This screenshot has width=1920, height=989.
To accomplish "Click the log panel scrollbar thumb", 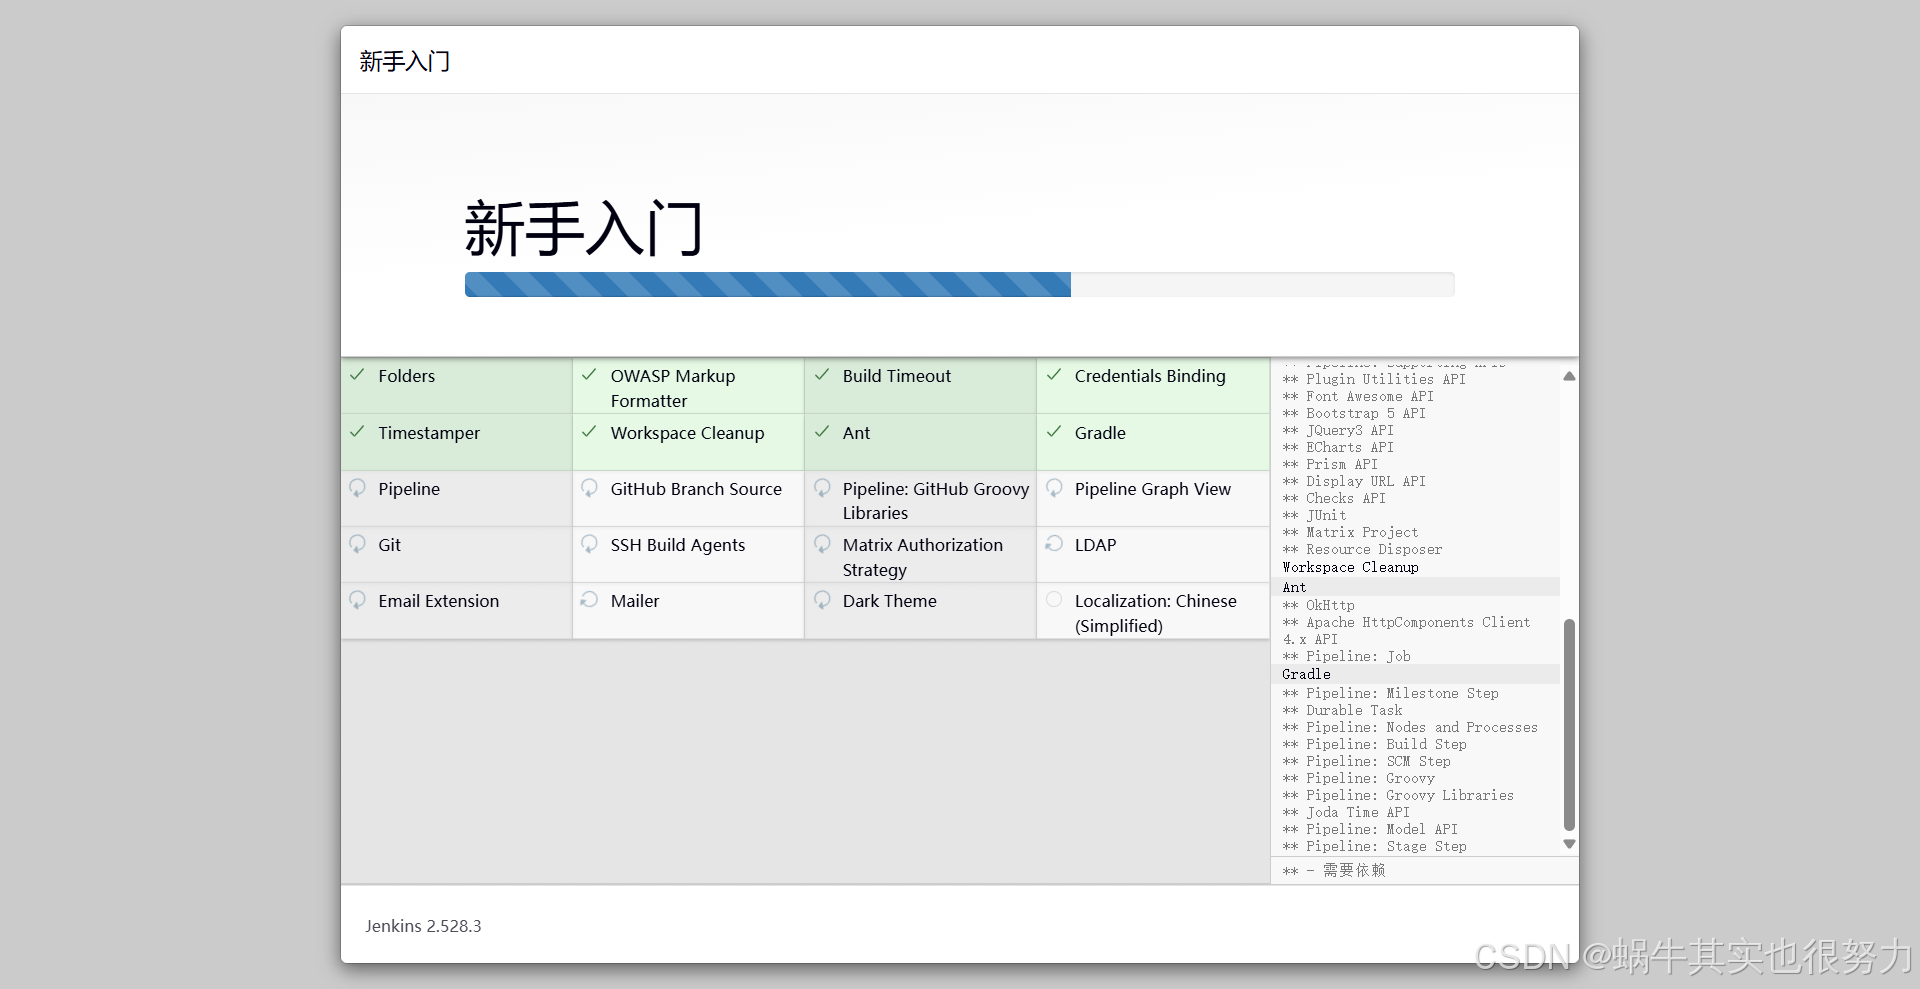I will [1568, 725].
